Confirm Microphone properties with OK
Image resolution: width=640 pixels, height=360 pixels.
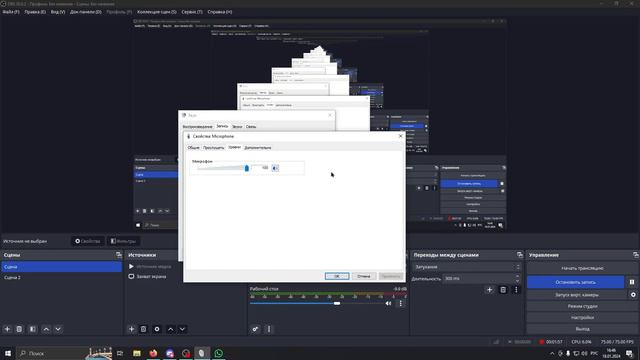click(337, 276)
